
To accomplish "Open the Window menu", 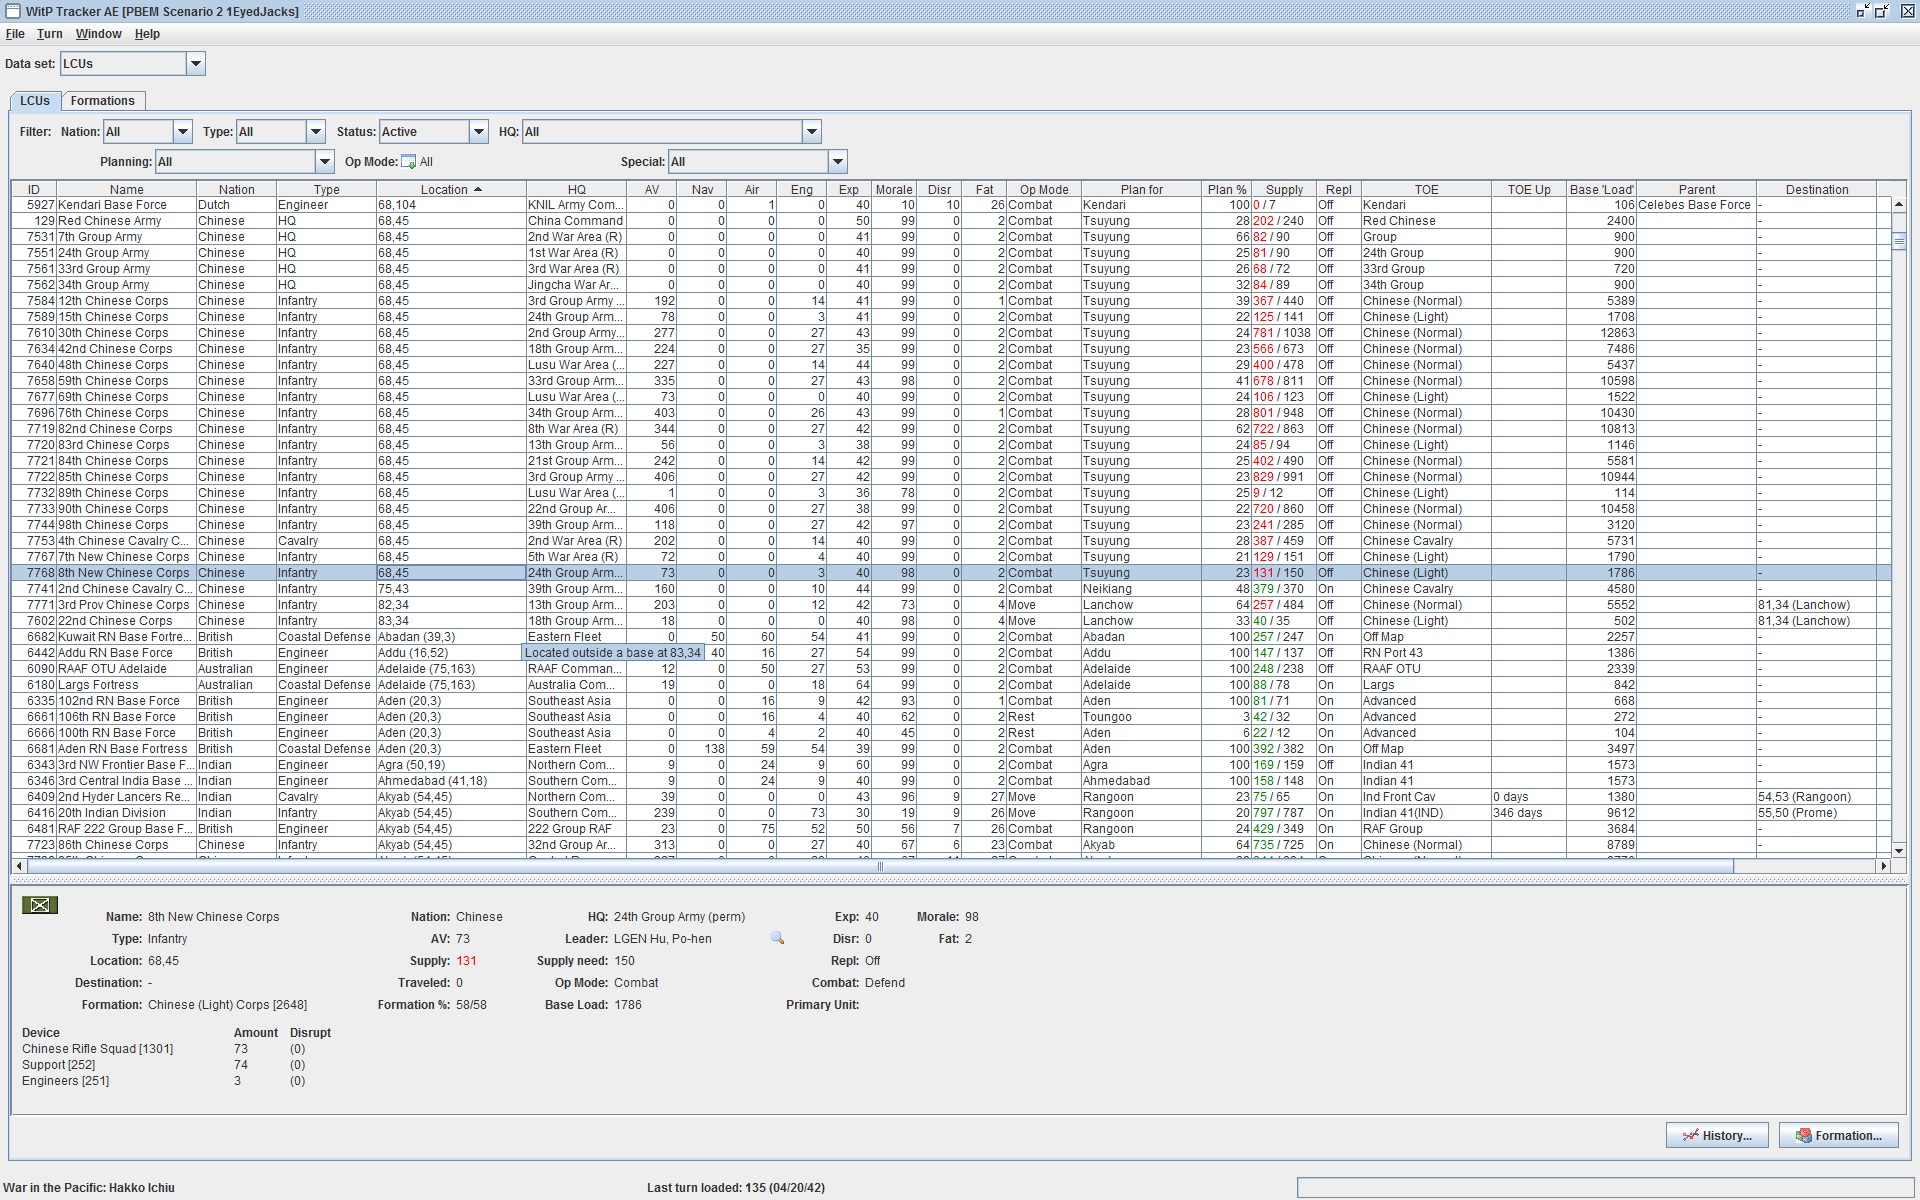I will click(x=99, y=34).
